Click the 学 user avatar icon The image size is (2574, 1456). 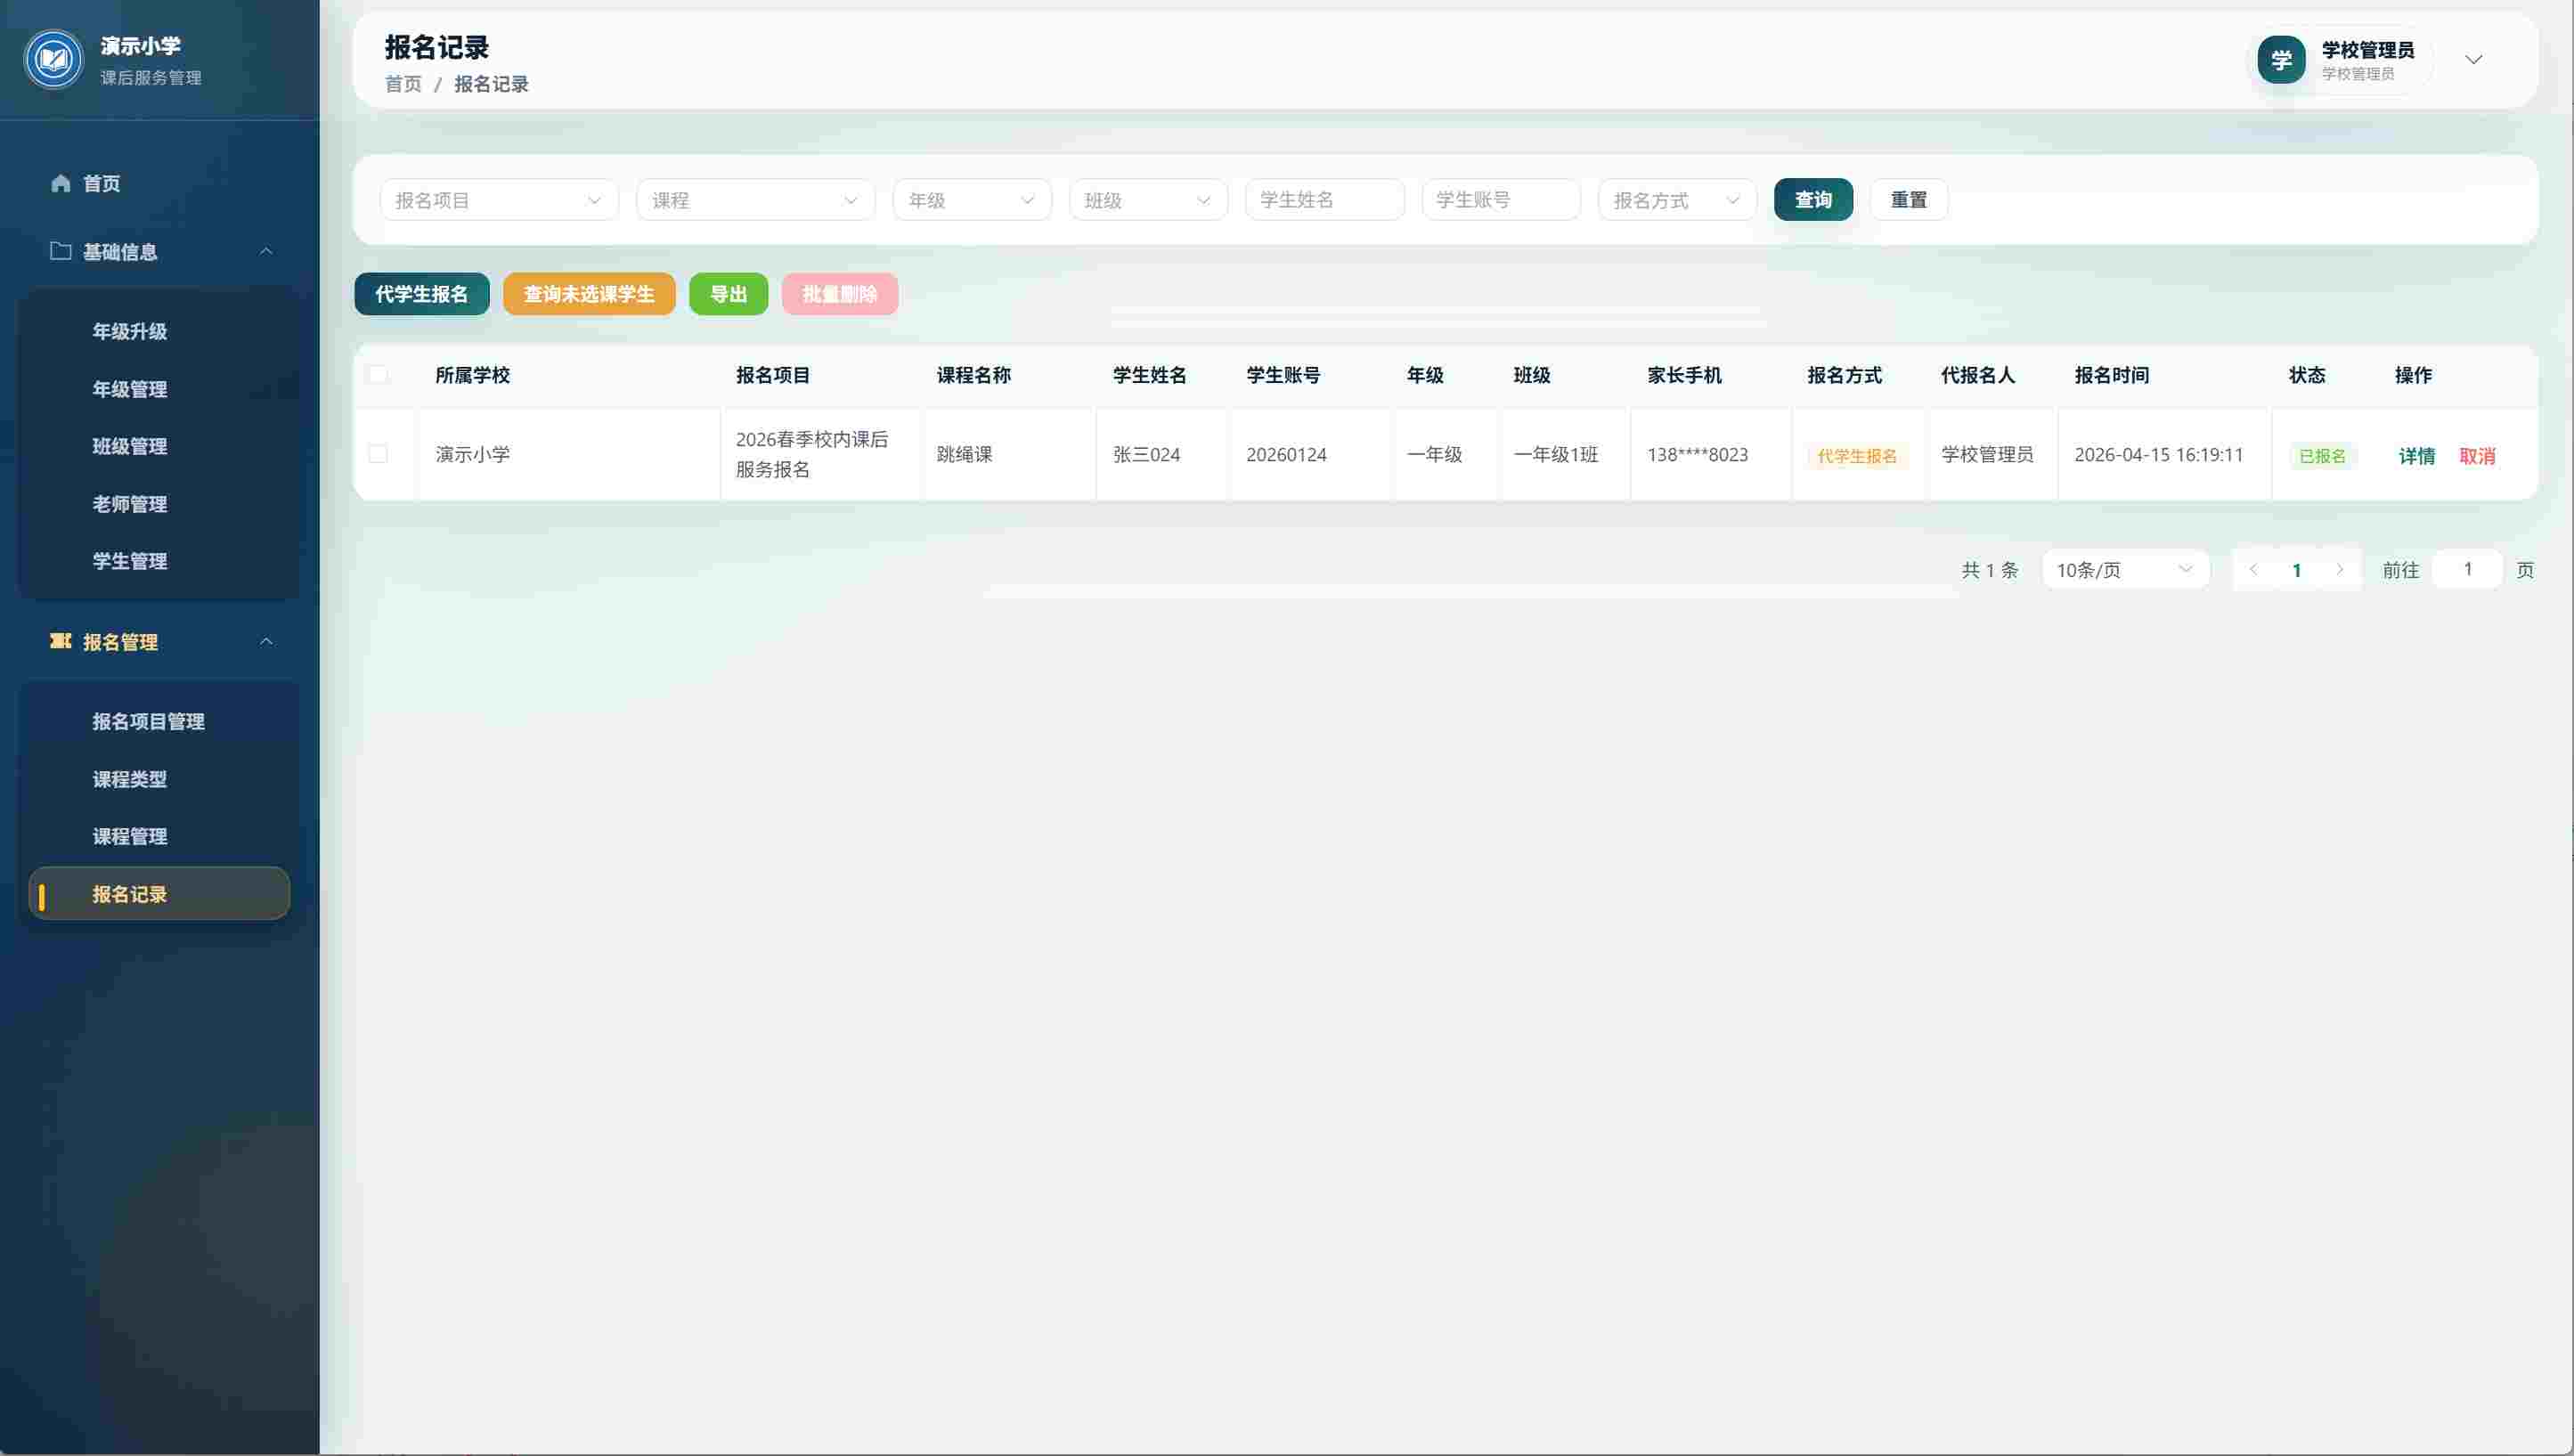(2281, 60)
